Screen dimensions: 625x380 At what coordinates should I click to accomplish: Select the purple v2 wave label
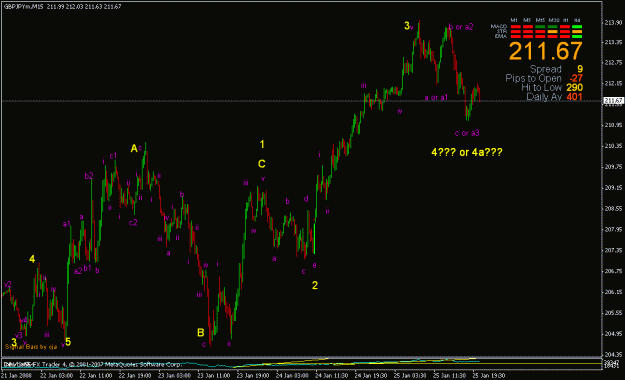coord(8,285)
